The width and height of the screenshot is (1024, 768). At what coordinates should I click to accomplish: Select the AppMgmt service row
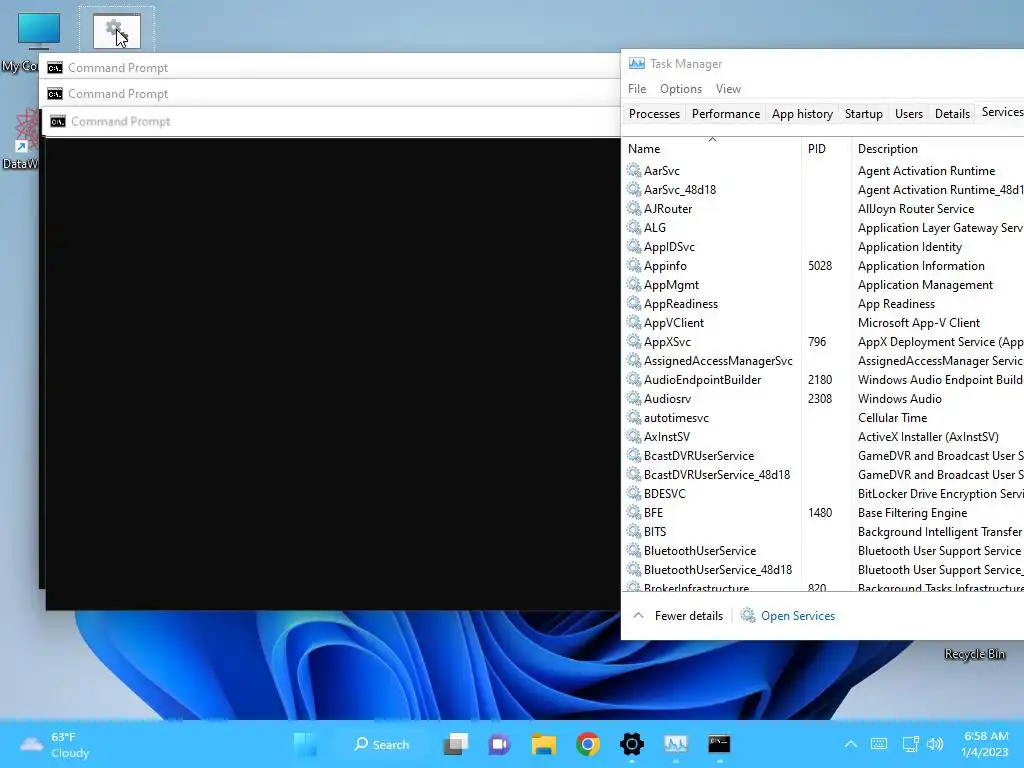click(x=824, y=285)
